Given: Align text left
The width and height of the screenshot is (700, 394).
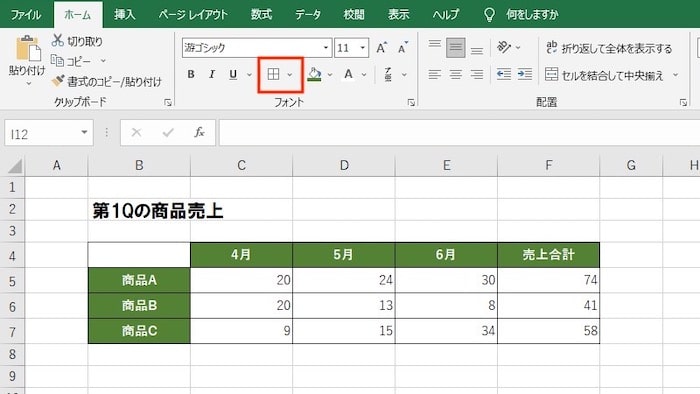Looking at the screenshot, I should [434, 75].
